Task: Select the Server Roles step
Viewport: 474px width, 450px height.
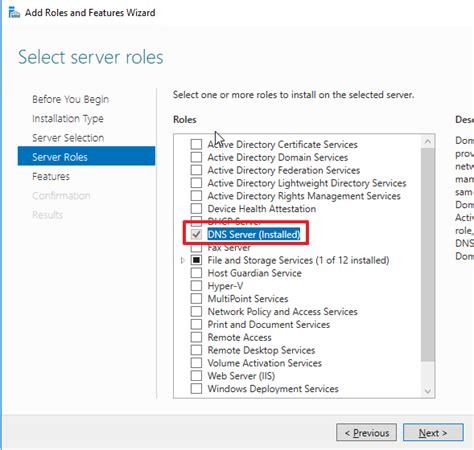Action: [x=86, y=157]
